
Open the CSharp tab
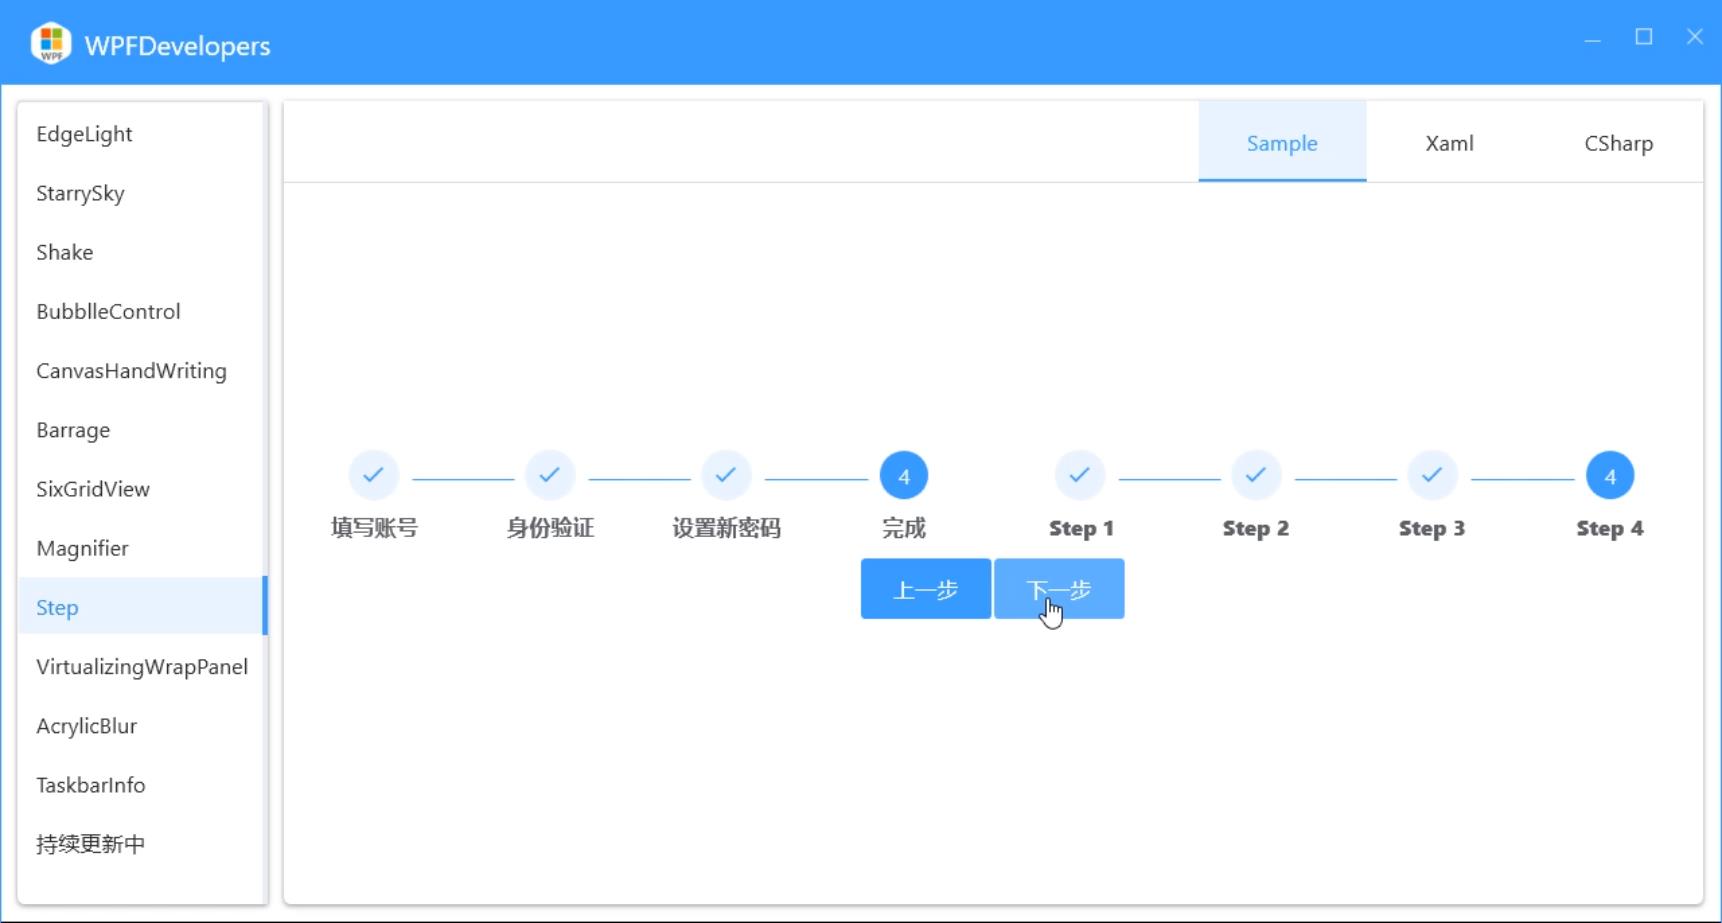1619,142
